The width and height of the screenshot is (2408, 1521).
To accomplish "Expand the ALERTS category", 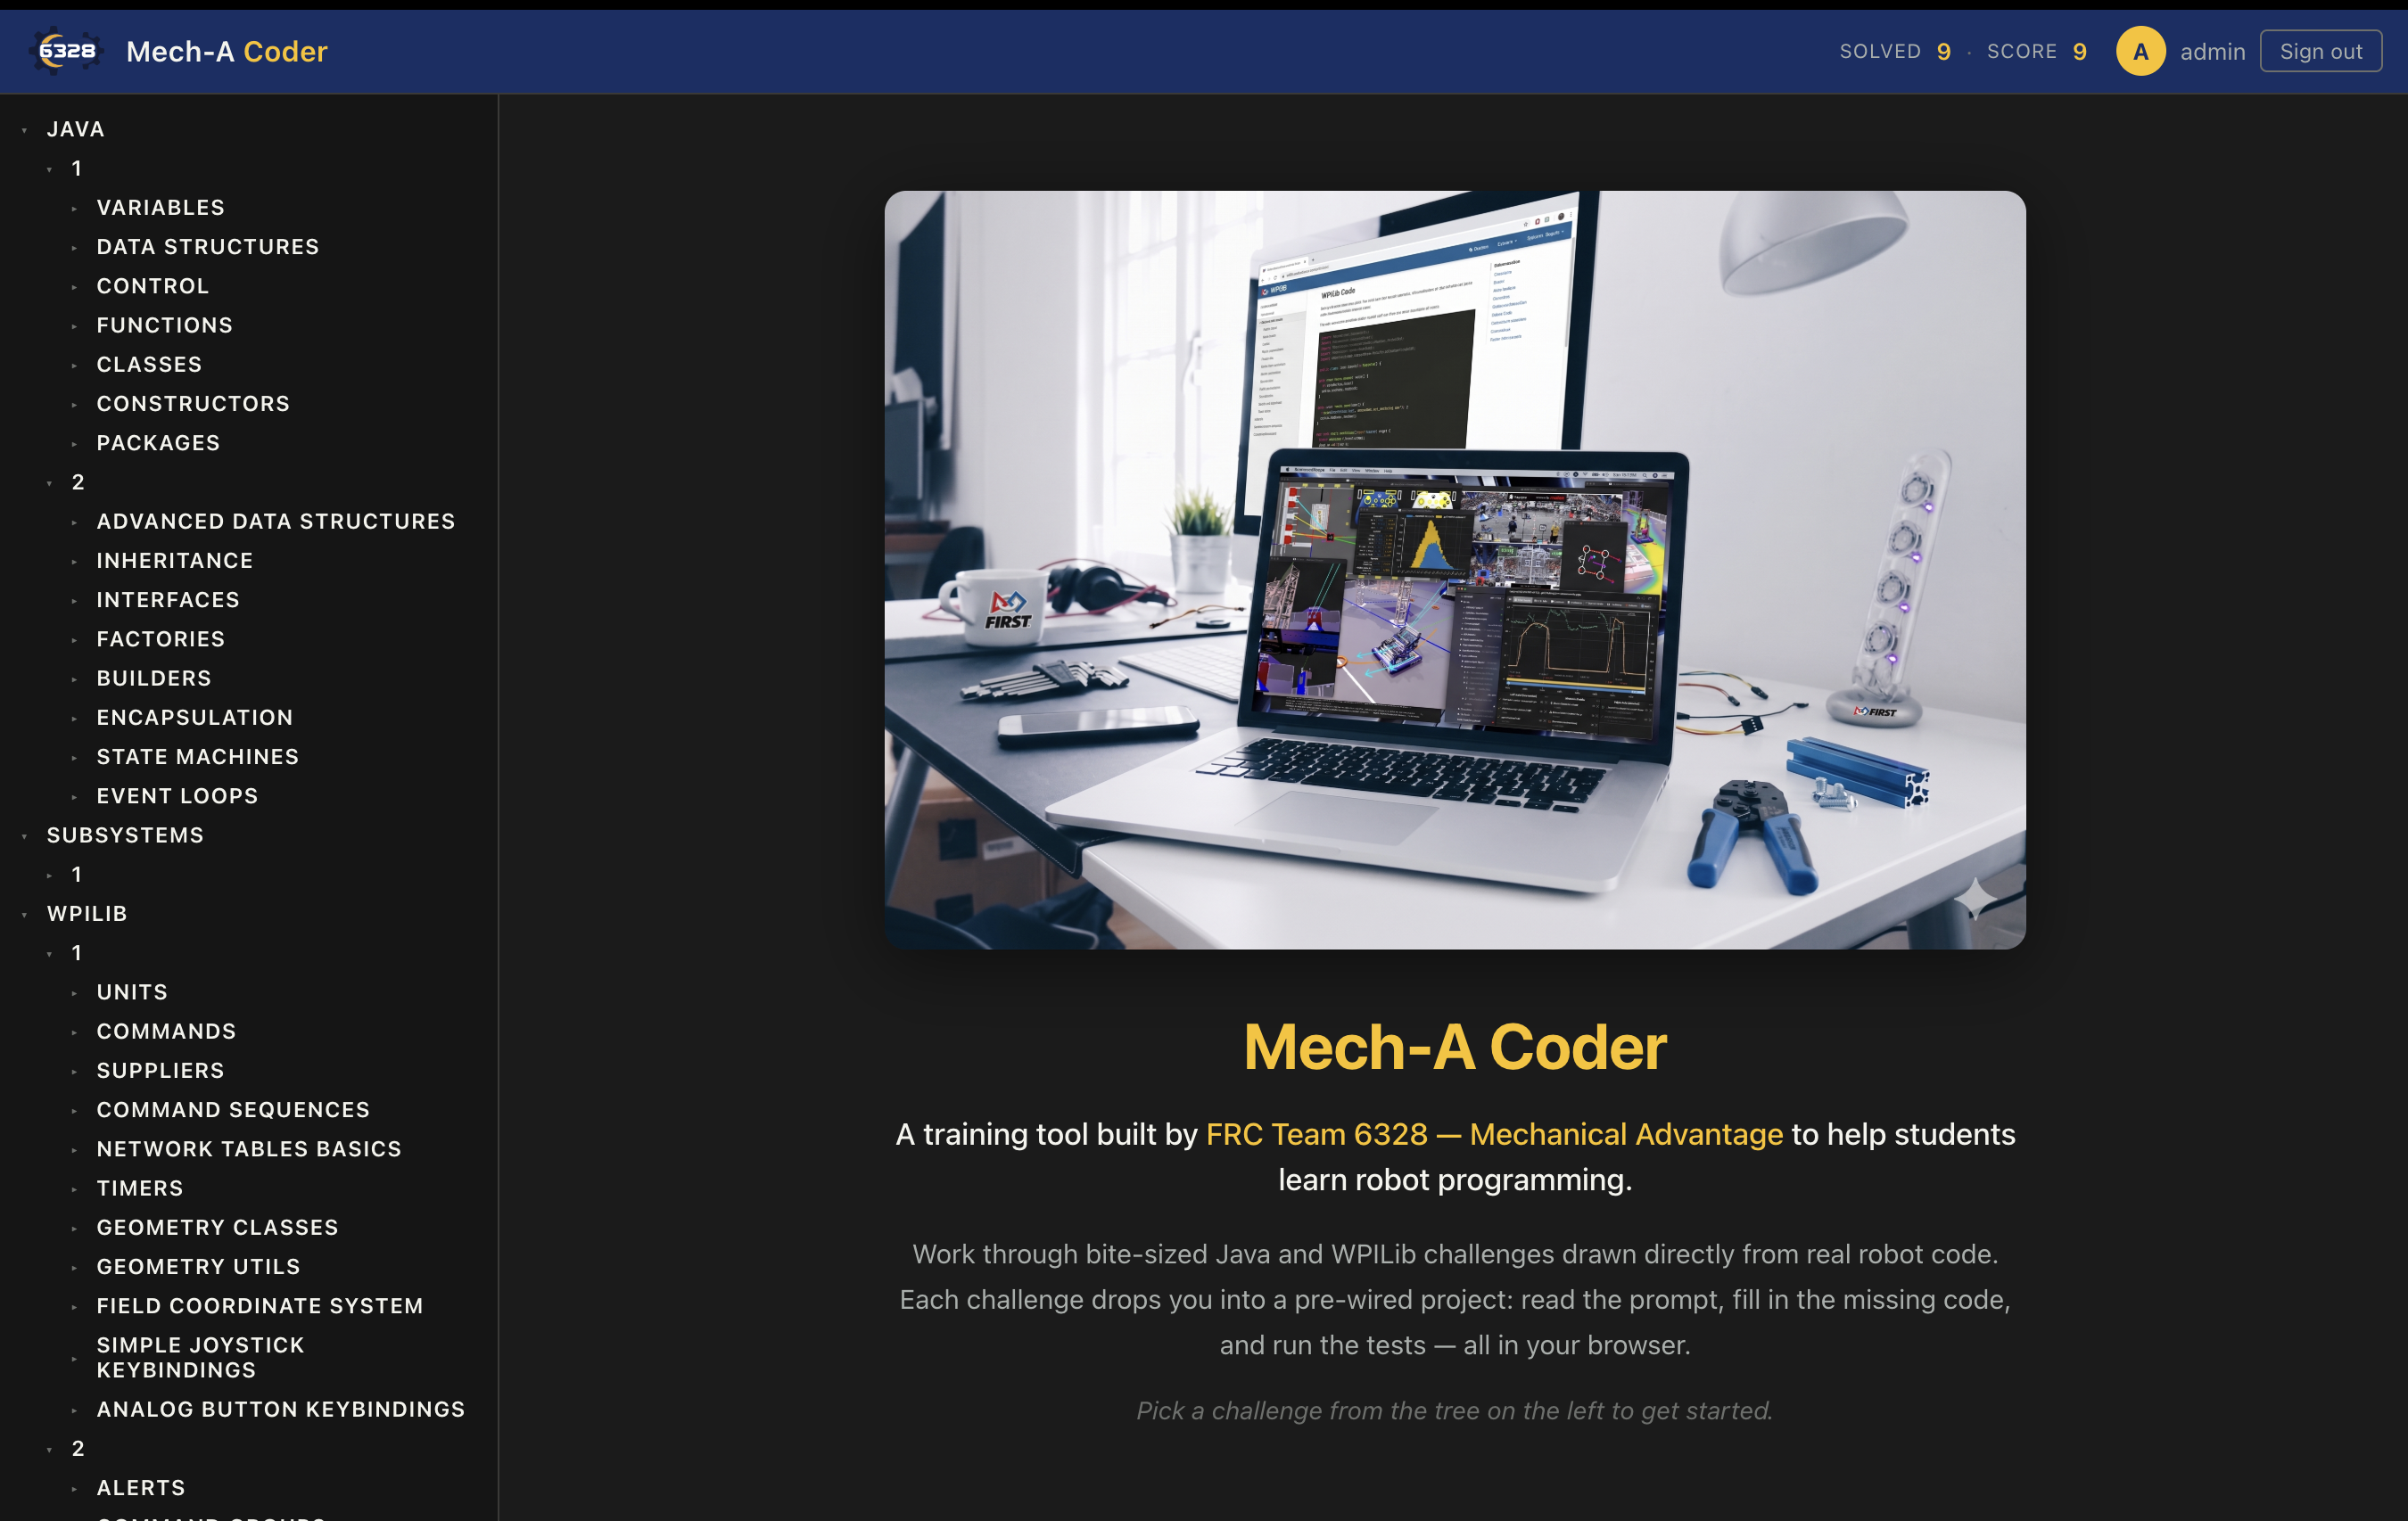I will pyautogui.click(x=141, y=1488).
